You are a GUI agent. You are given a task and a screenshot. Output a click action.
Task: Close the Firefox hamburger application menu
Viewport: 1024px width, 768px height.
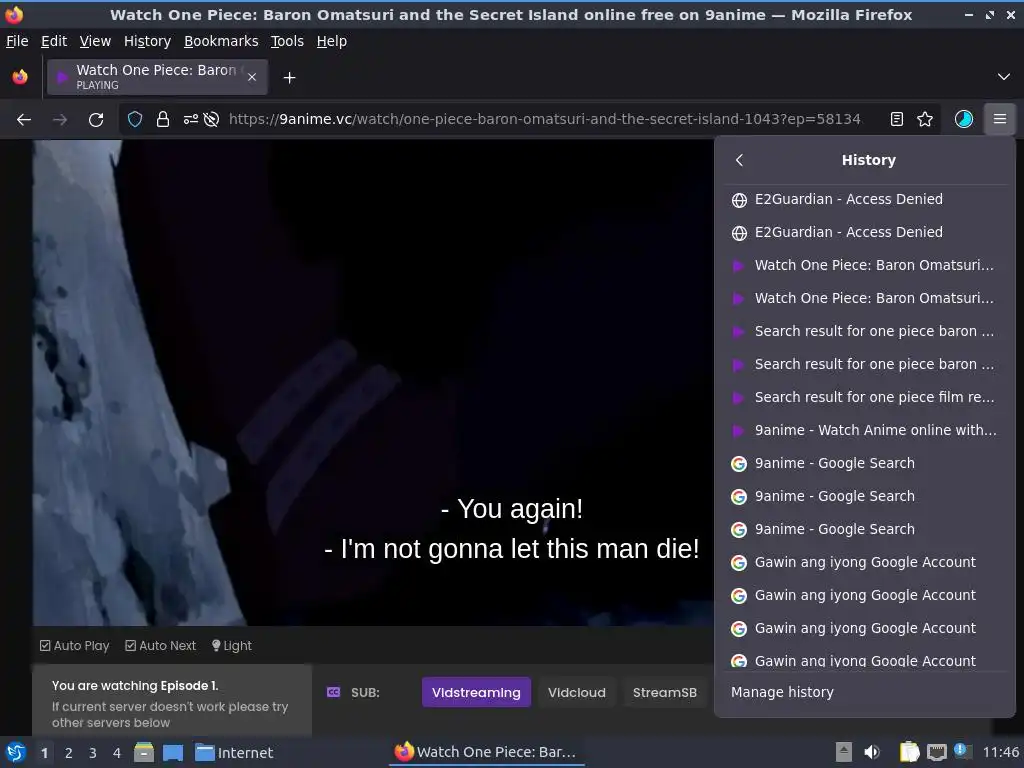coord(1000,119)
